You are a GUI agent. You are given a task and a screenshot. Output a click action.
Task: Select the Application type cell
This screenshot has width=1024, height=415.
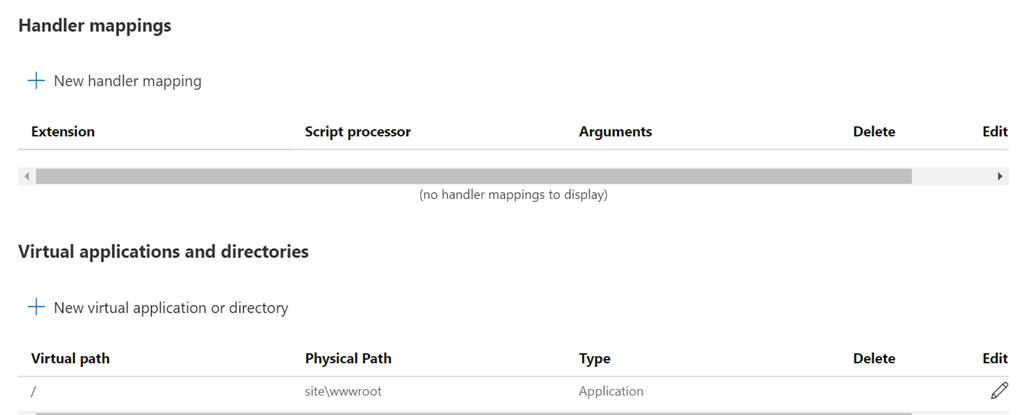point(611,391)
